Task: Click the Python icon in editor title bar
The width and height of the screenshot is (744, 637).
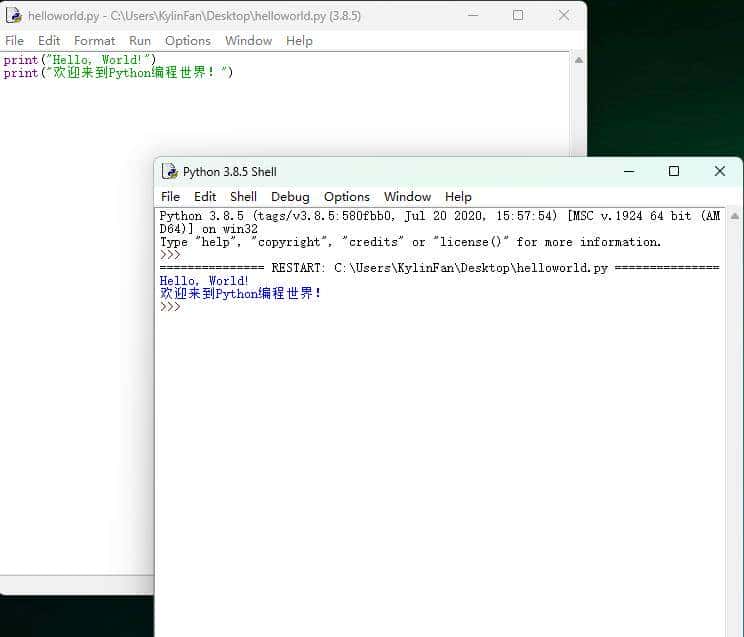Action: 14,16
